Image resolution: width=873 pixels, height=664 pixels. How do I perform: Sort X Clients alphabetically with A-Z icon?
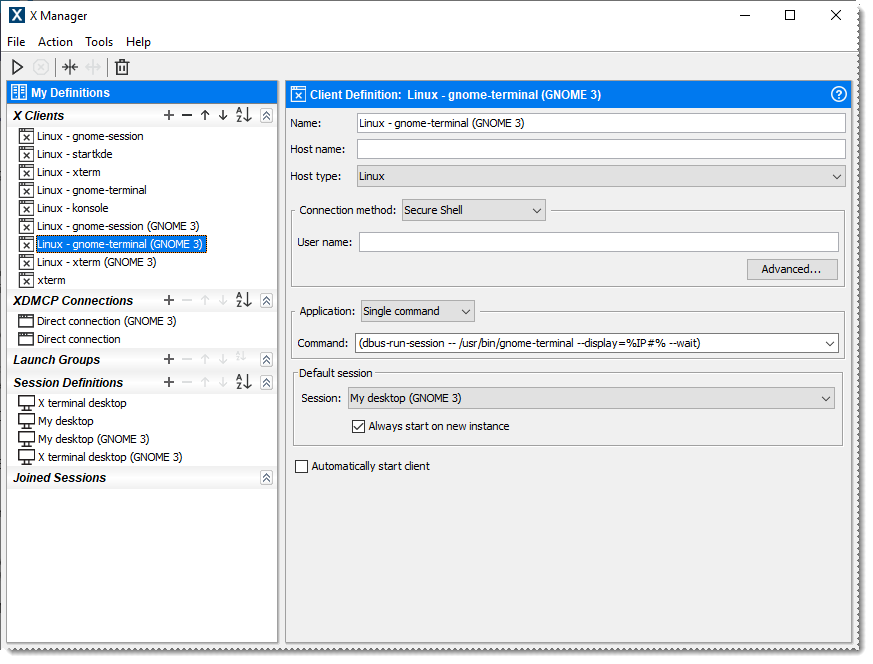pos(243,116)
